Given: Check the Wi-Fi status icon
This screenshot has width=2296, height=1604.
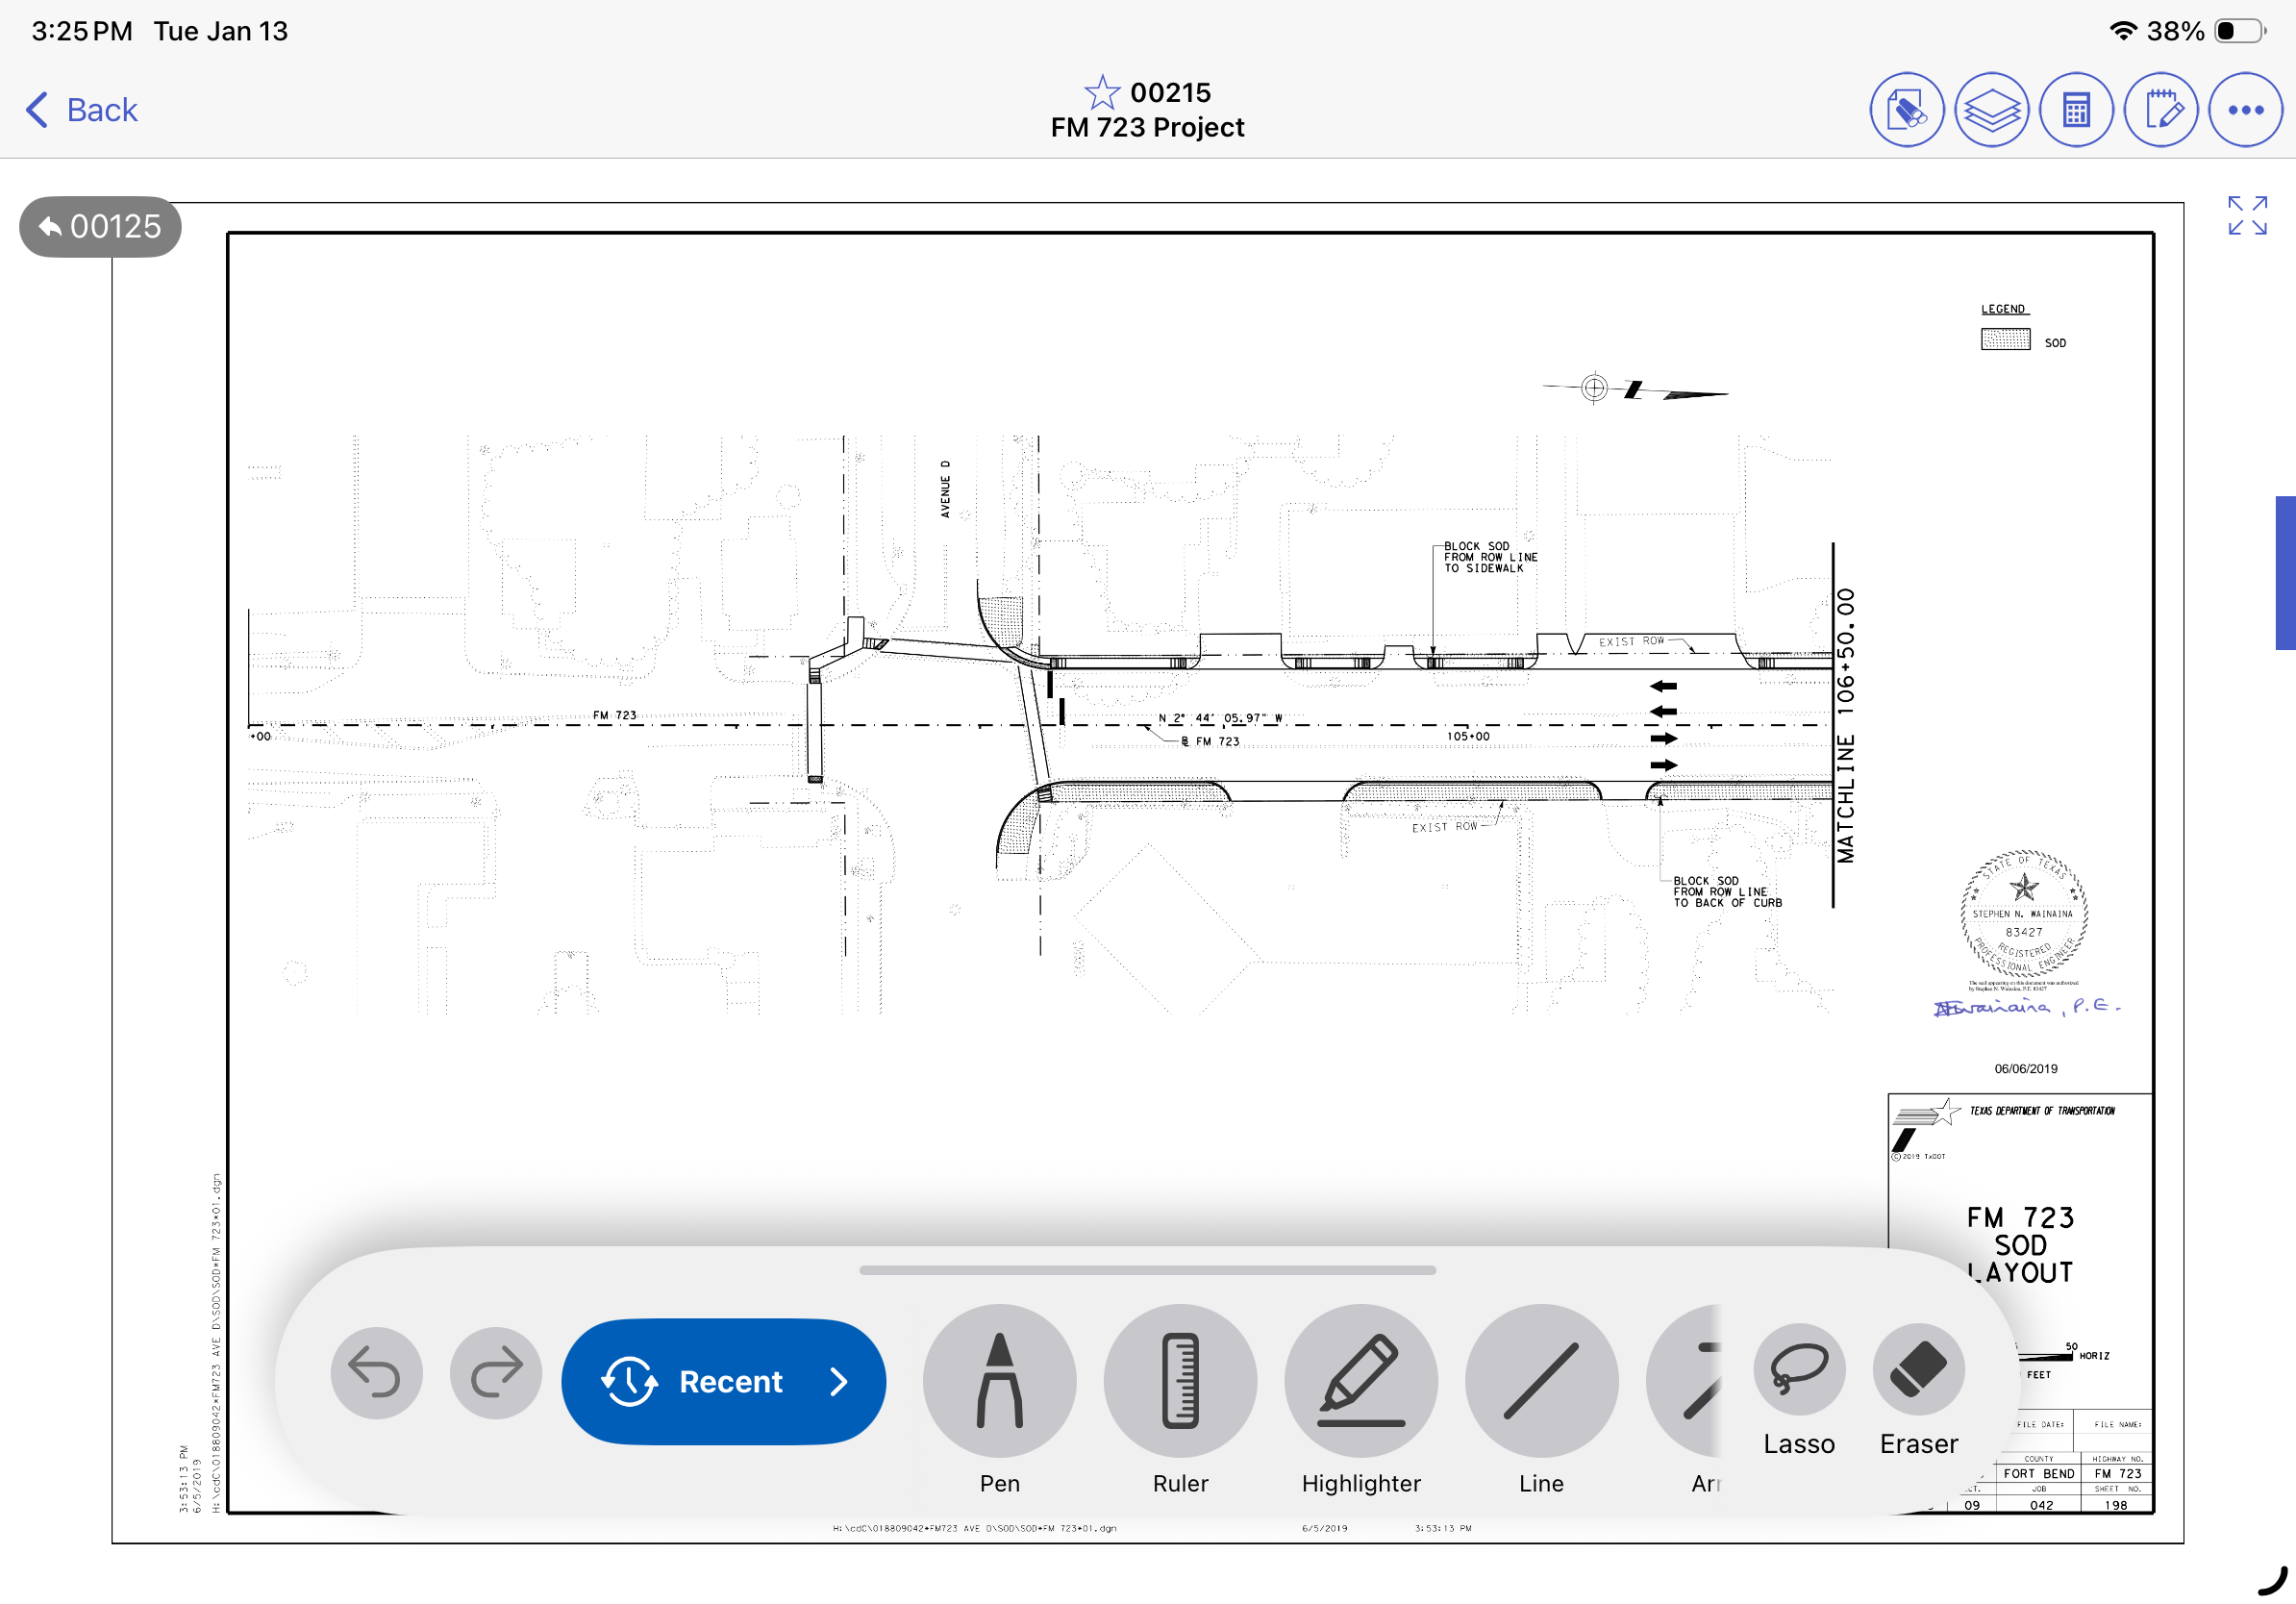Looking at the screenshot, I should click(2123, 31).
